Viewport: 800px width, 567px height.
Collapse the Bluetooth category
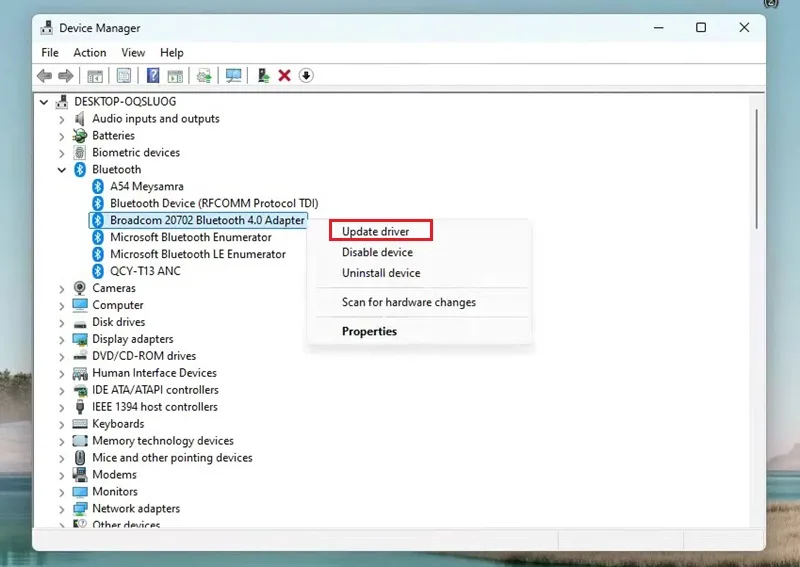click(62, 170)
